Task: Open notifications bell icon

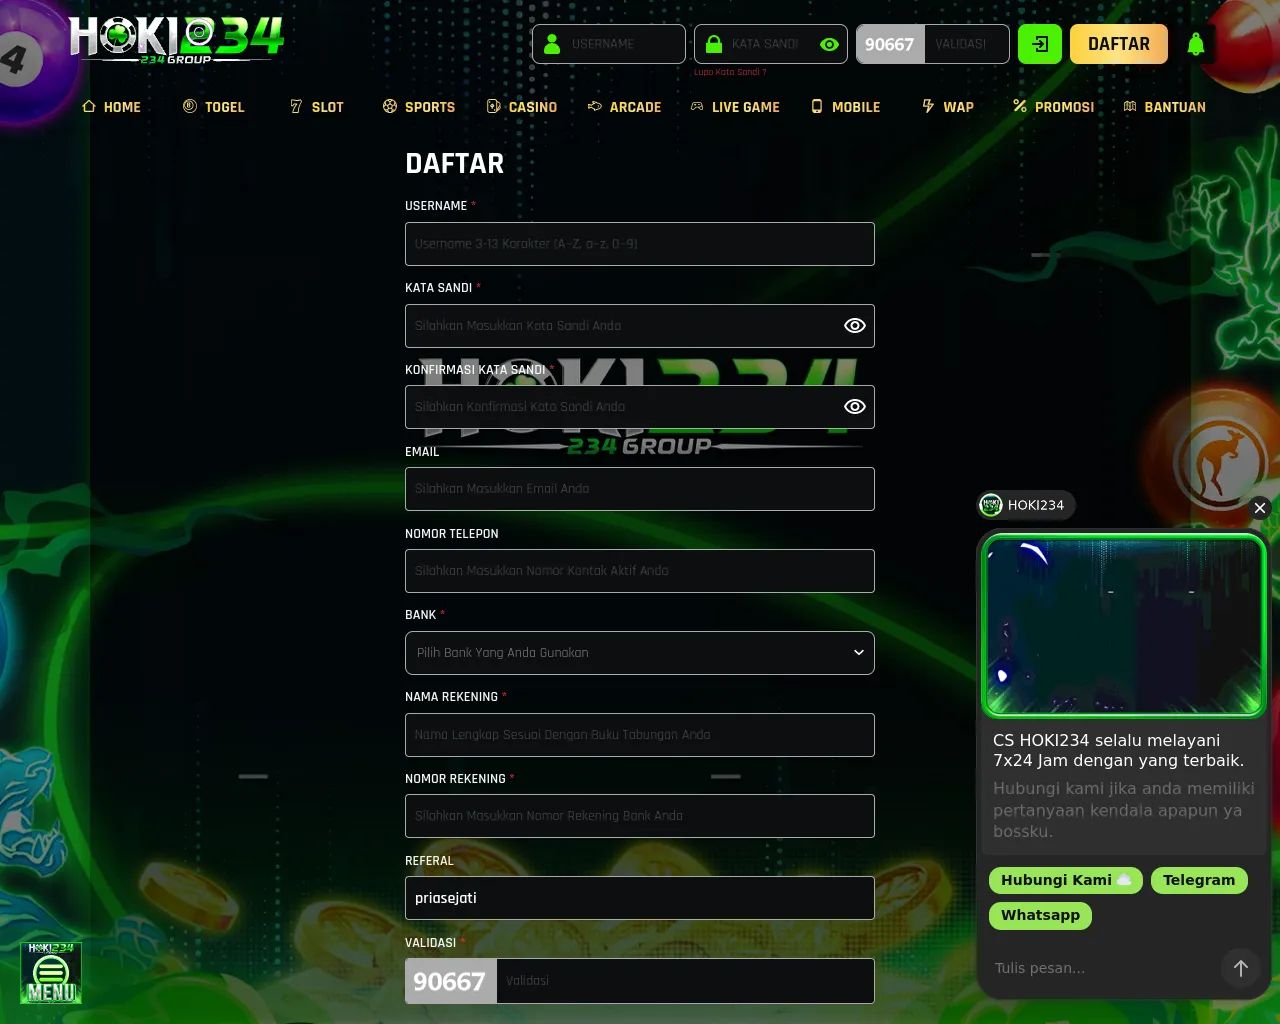Action: click(x=1196, y=44)
